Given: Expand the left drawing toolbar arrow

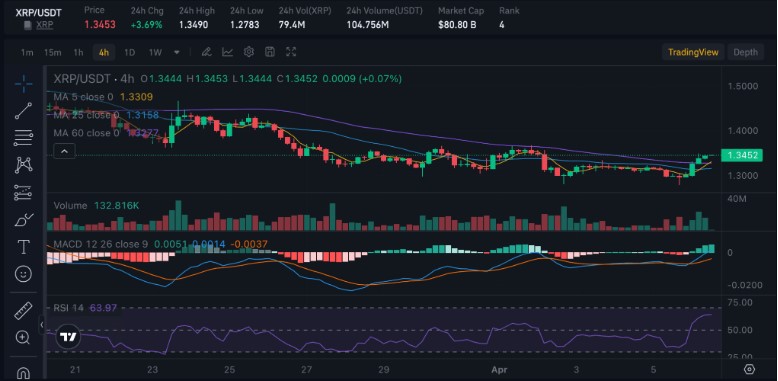Looking at the screenshot, I should tap(42, 325).
